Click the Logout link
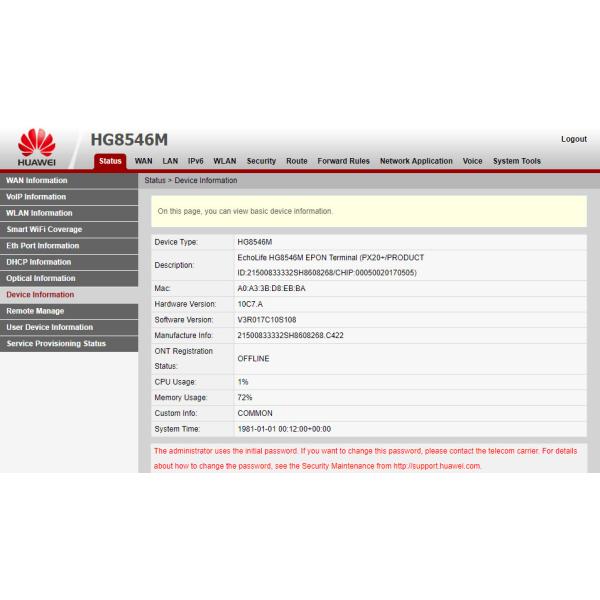 (574, 139)
